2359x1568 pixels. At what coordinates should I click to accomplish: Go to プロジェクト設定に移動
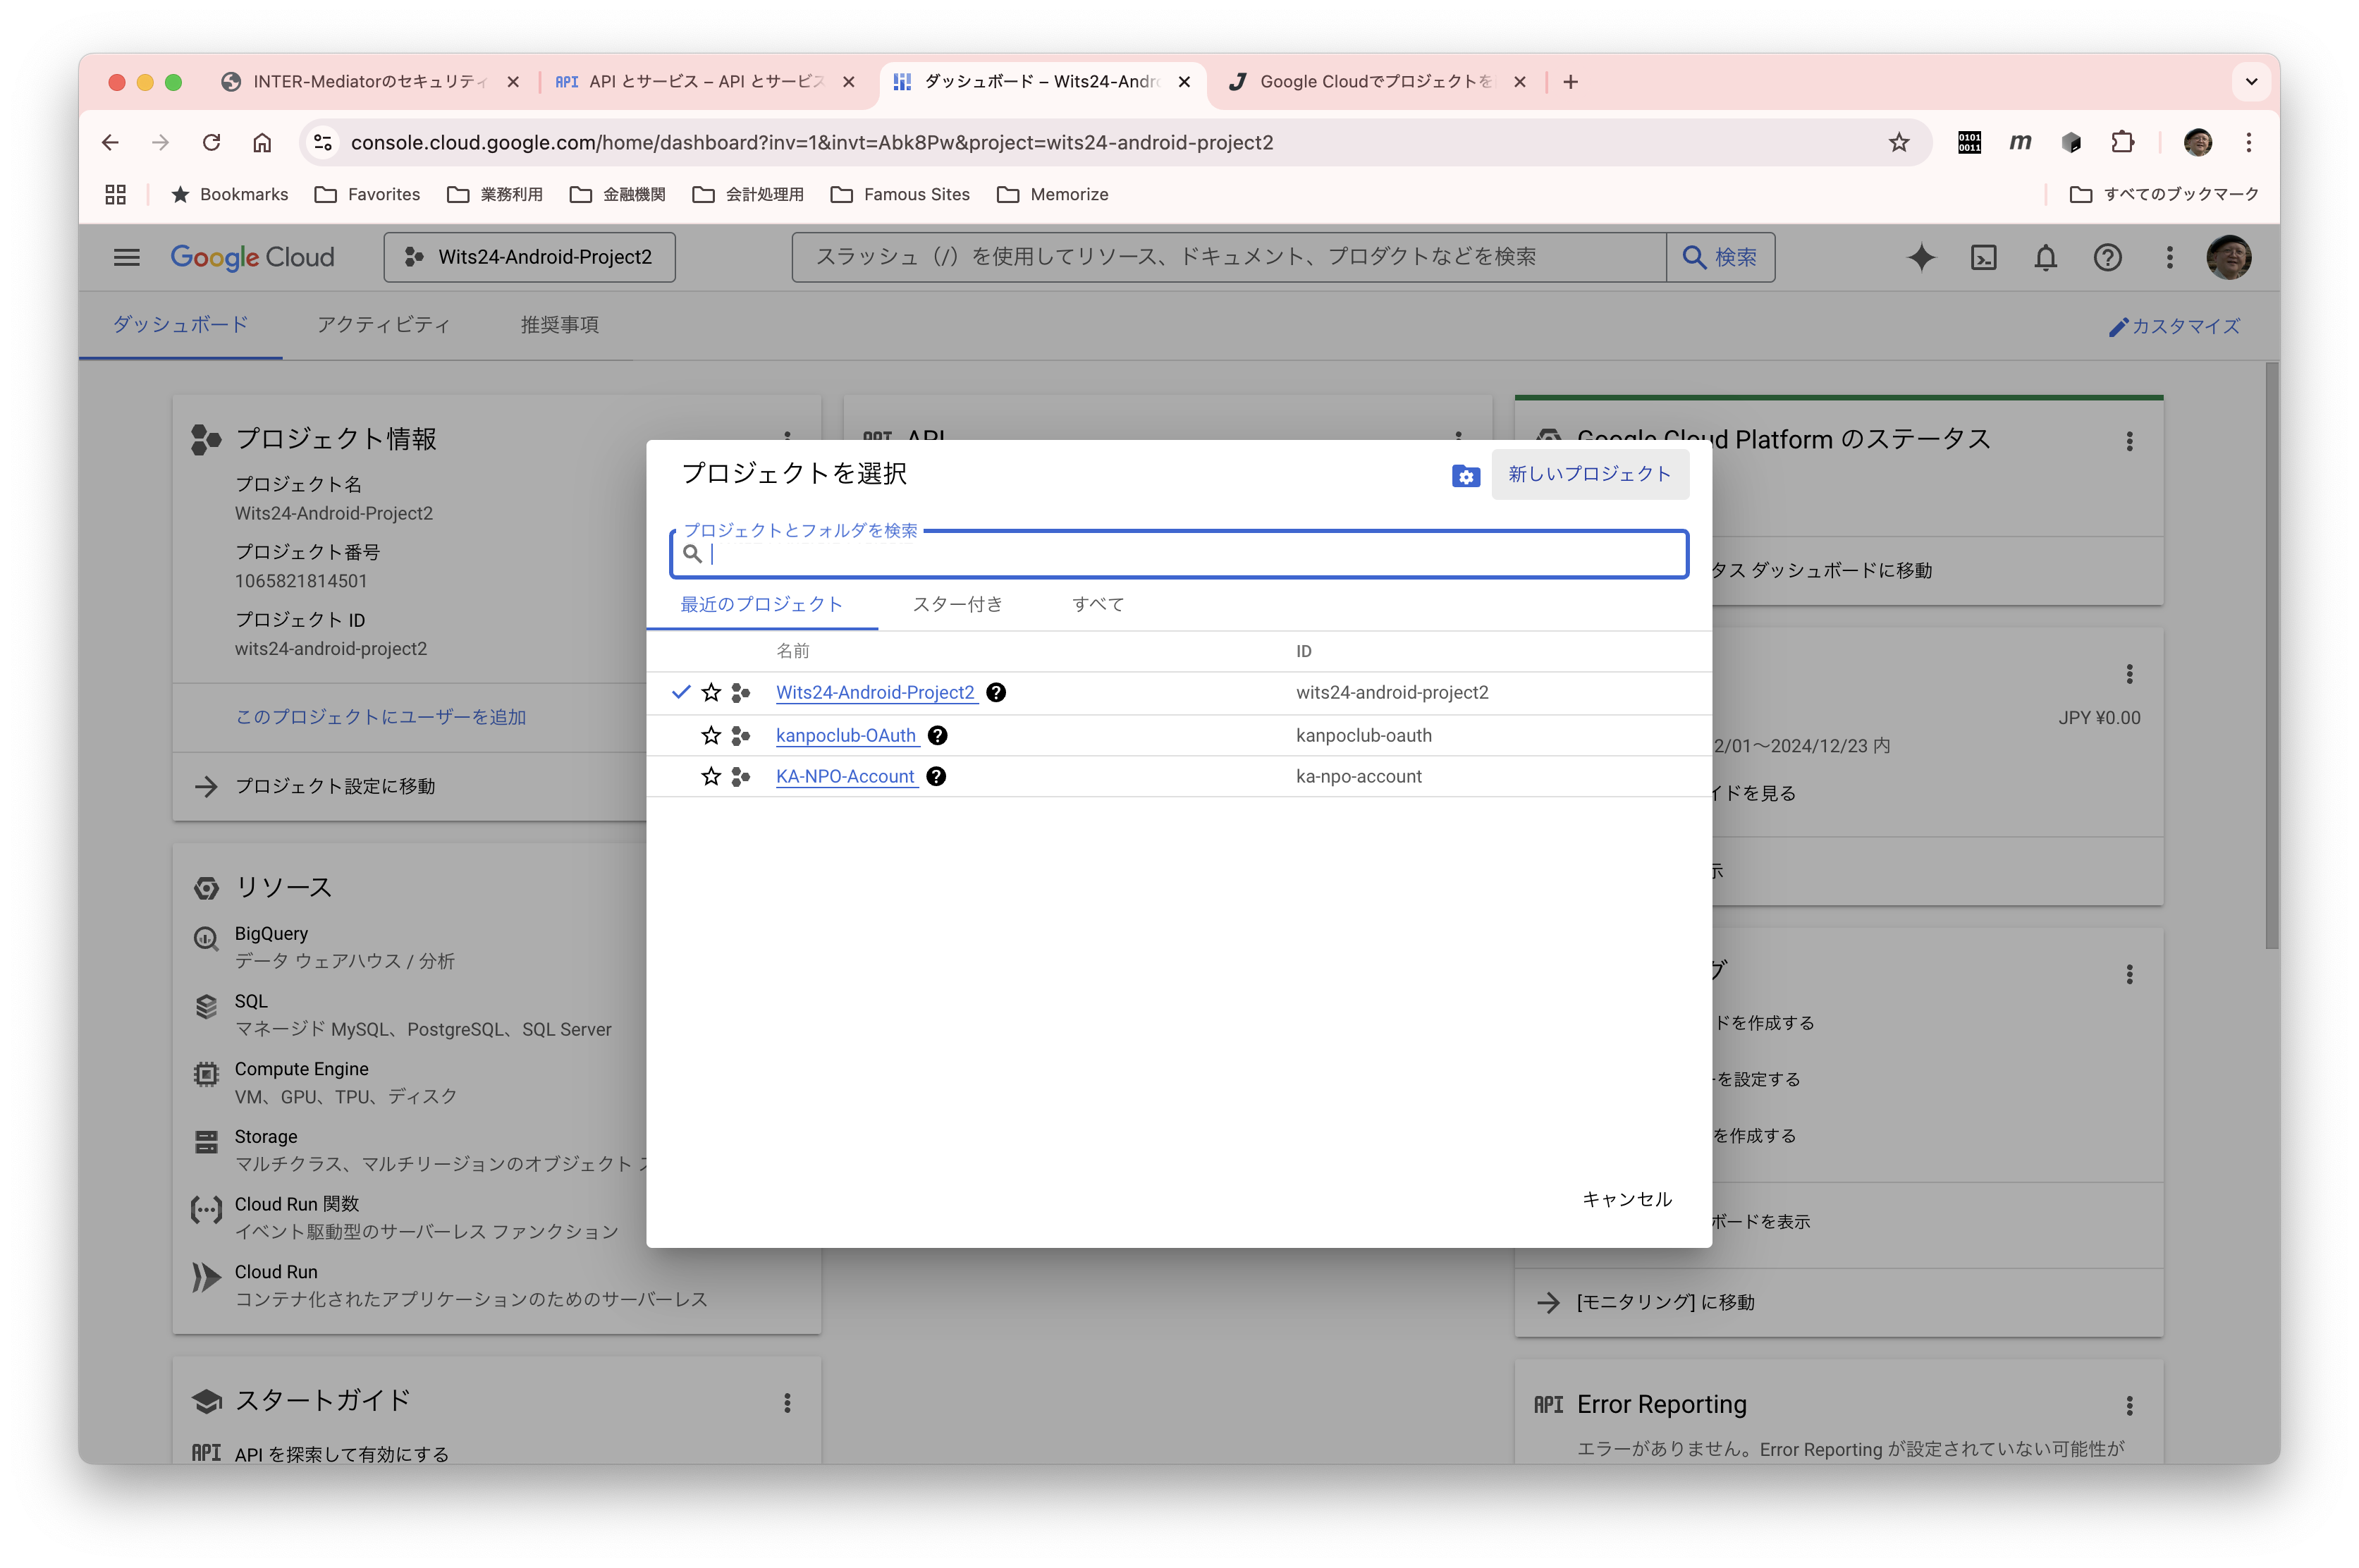334,786
